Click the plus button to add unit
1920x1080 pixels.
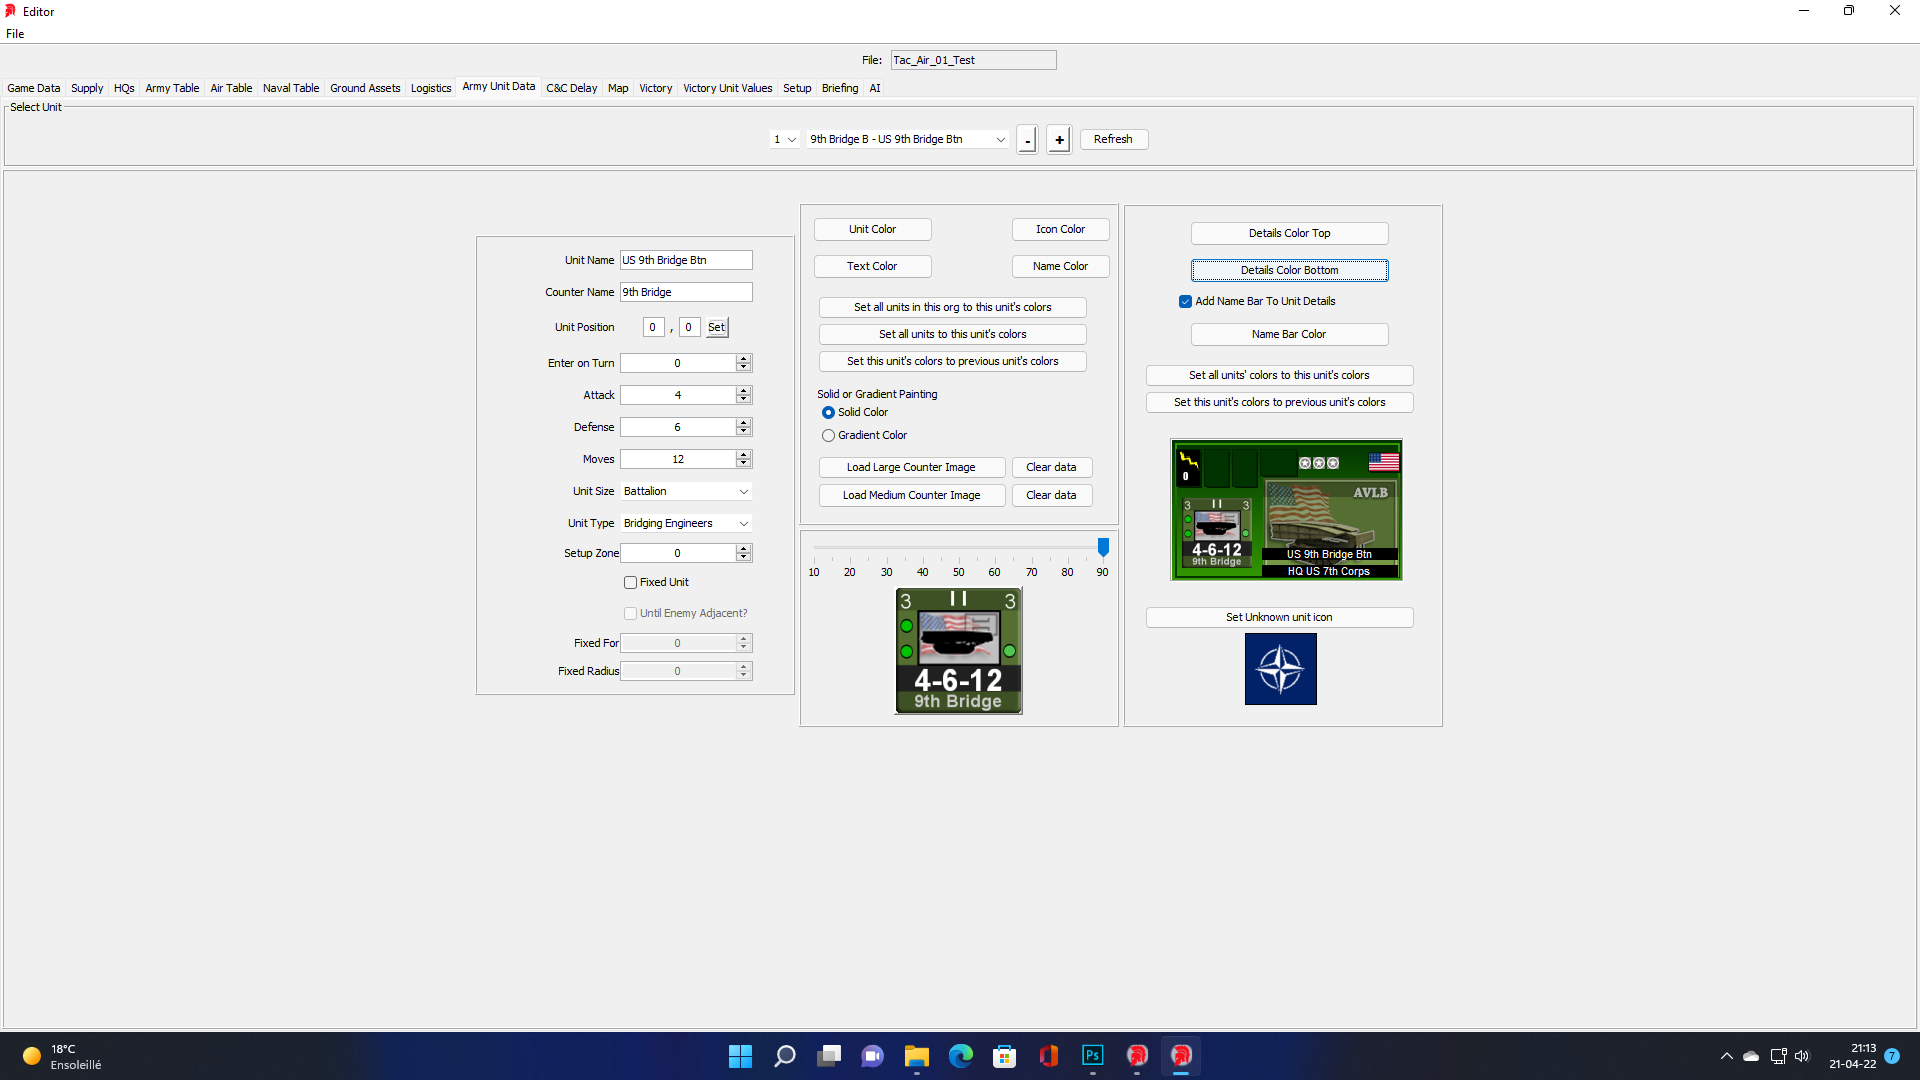click(x=1059, y=140)
